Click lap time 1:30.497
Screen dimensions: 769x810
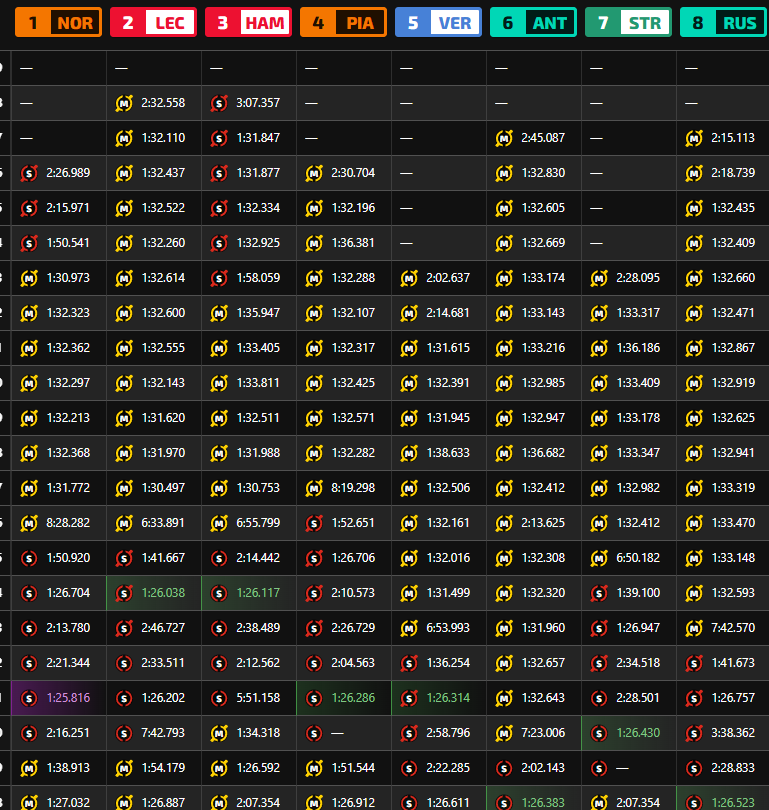163,488
